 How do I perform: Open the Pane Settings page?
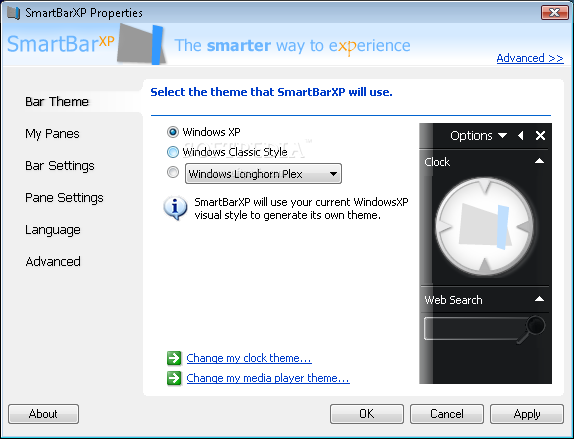pyautogui.click(x=64, y=198)
